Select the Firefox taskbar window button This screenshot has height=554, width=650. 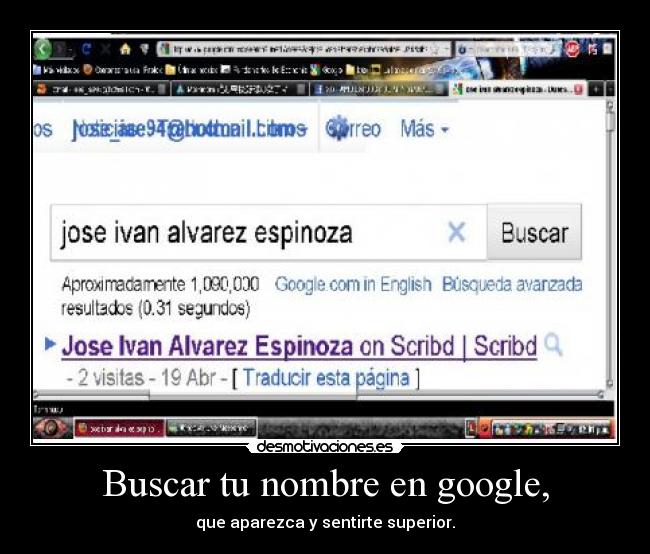pos(119,428)
